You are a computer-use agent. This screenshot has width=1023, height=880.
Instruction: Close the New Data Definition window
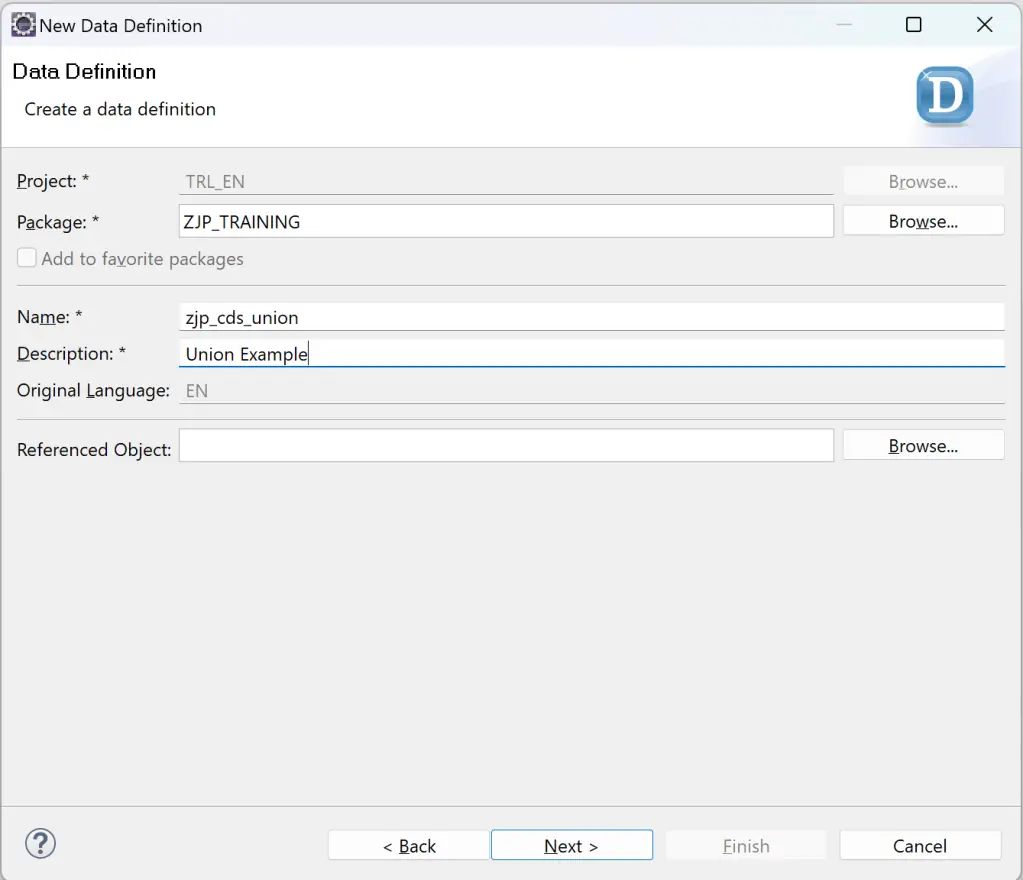[985, 25]
